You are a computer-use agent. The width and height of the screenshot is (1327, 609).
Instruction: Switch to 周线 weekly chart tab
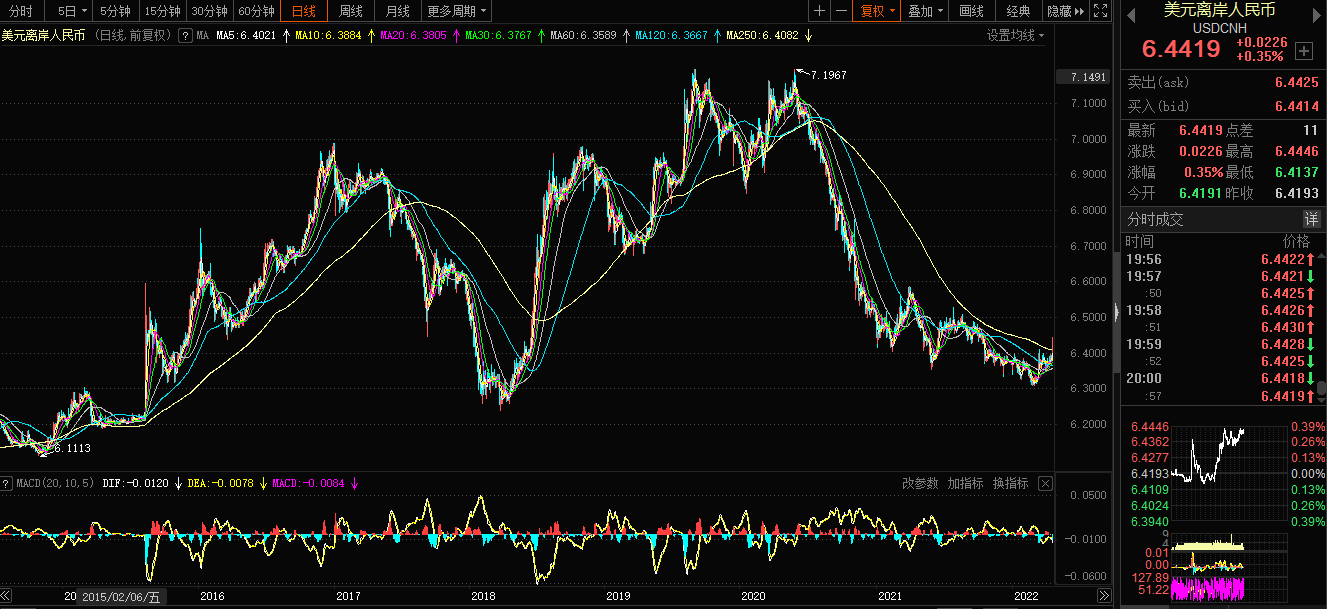[x=351, y=11]
